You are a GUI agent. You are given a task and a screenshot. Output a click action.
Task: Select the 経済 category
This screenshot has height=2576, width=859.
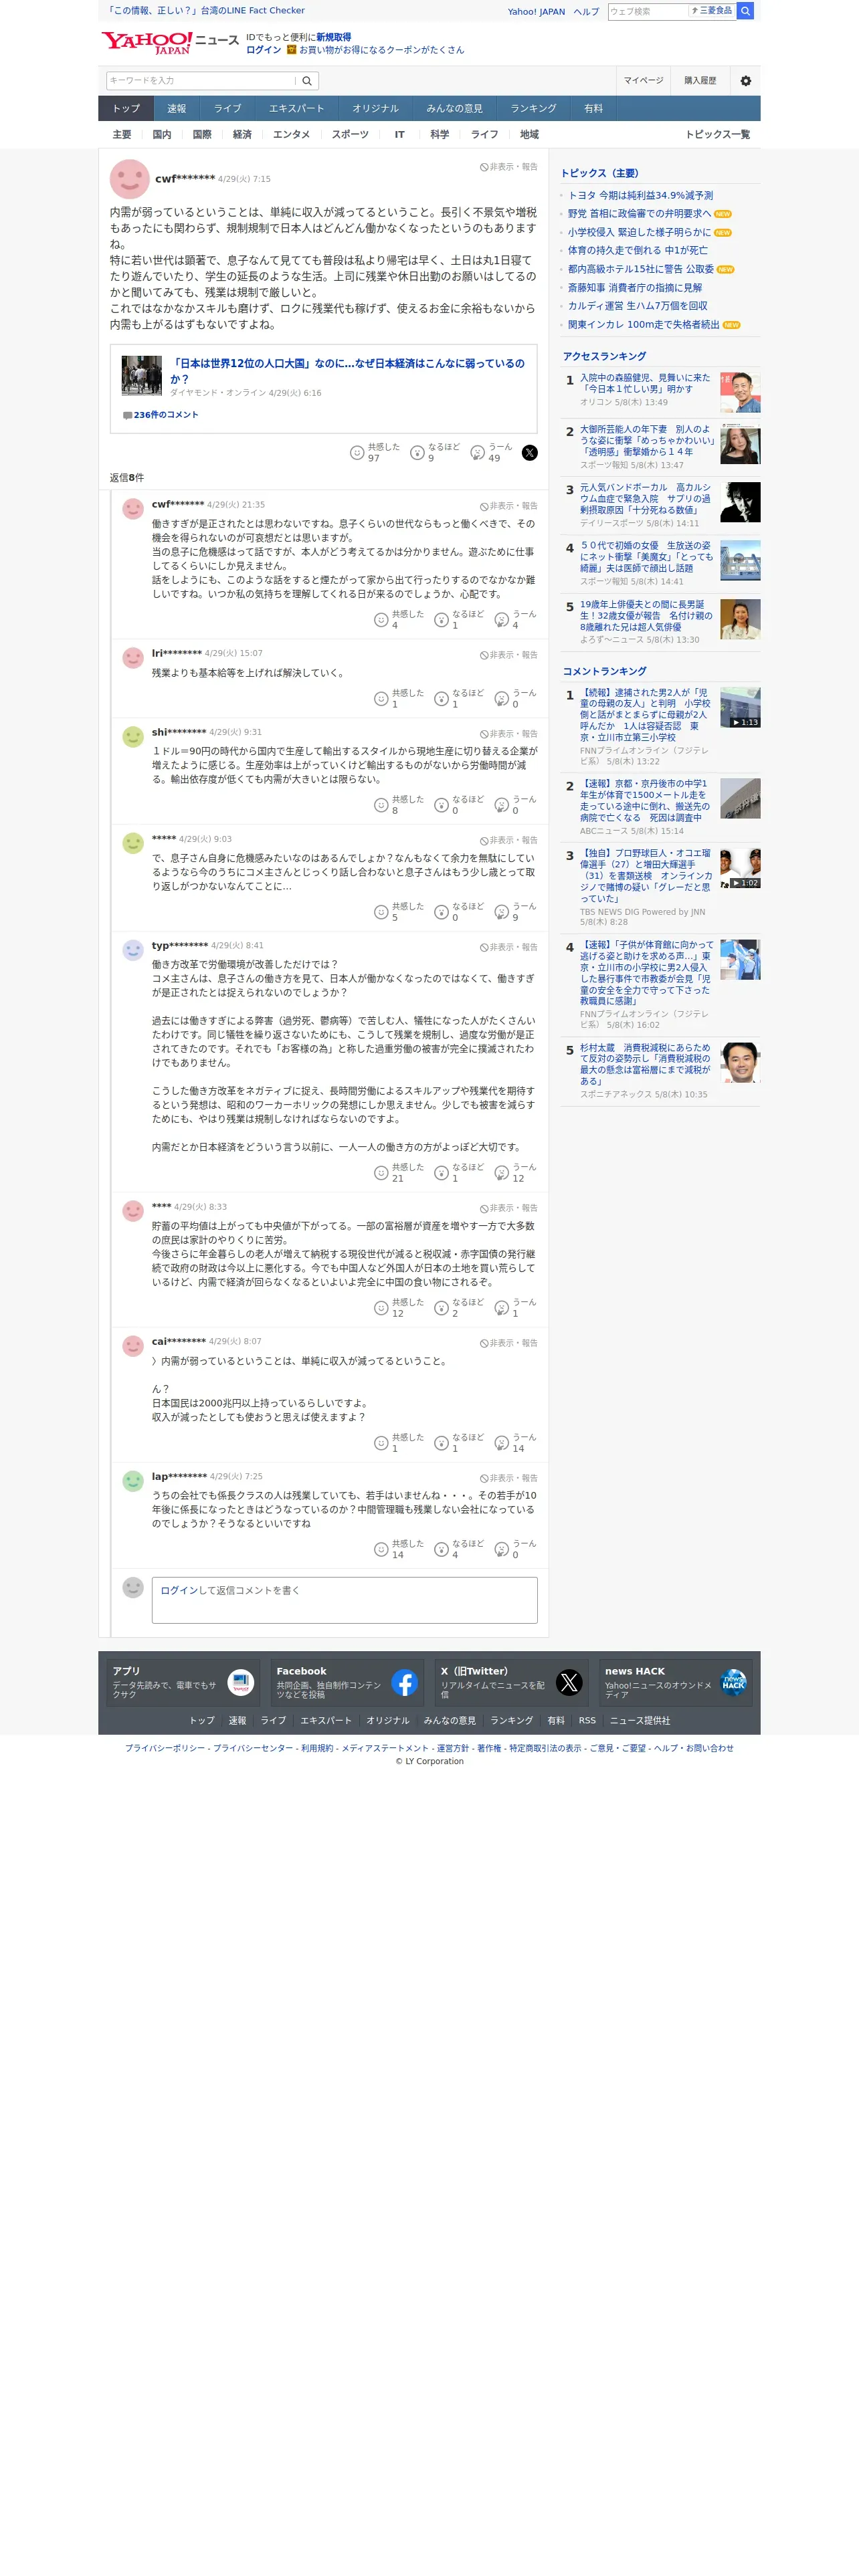242,135
